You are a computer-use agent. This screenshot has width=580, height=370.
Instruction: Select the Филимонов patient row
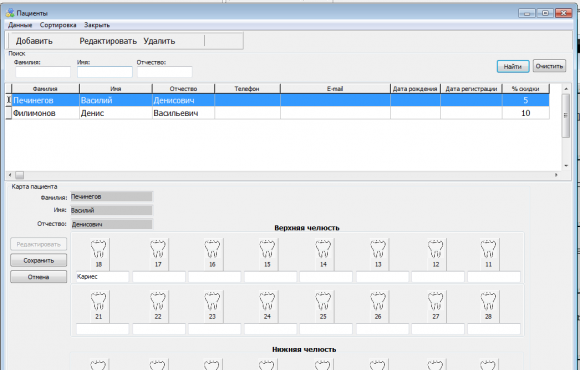tap(277, 113)
